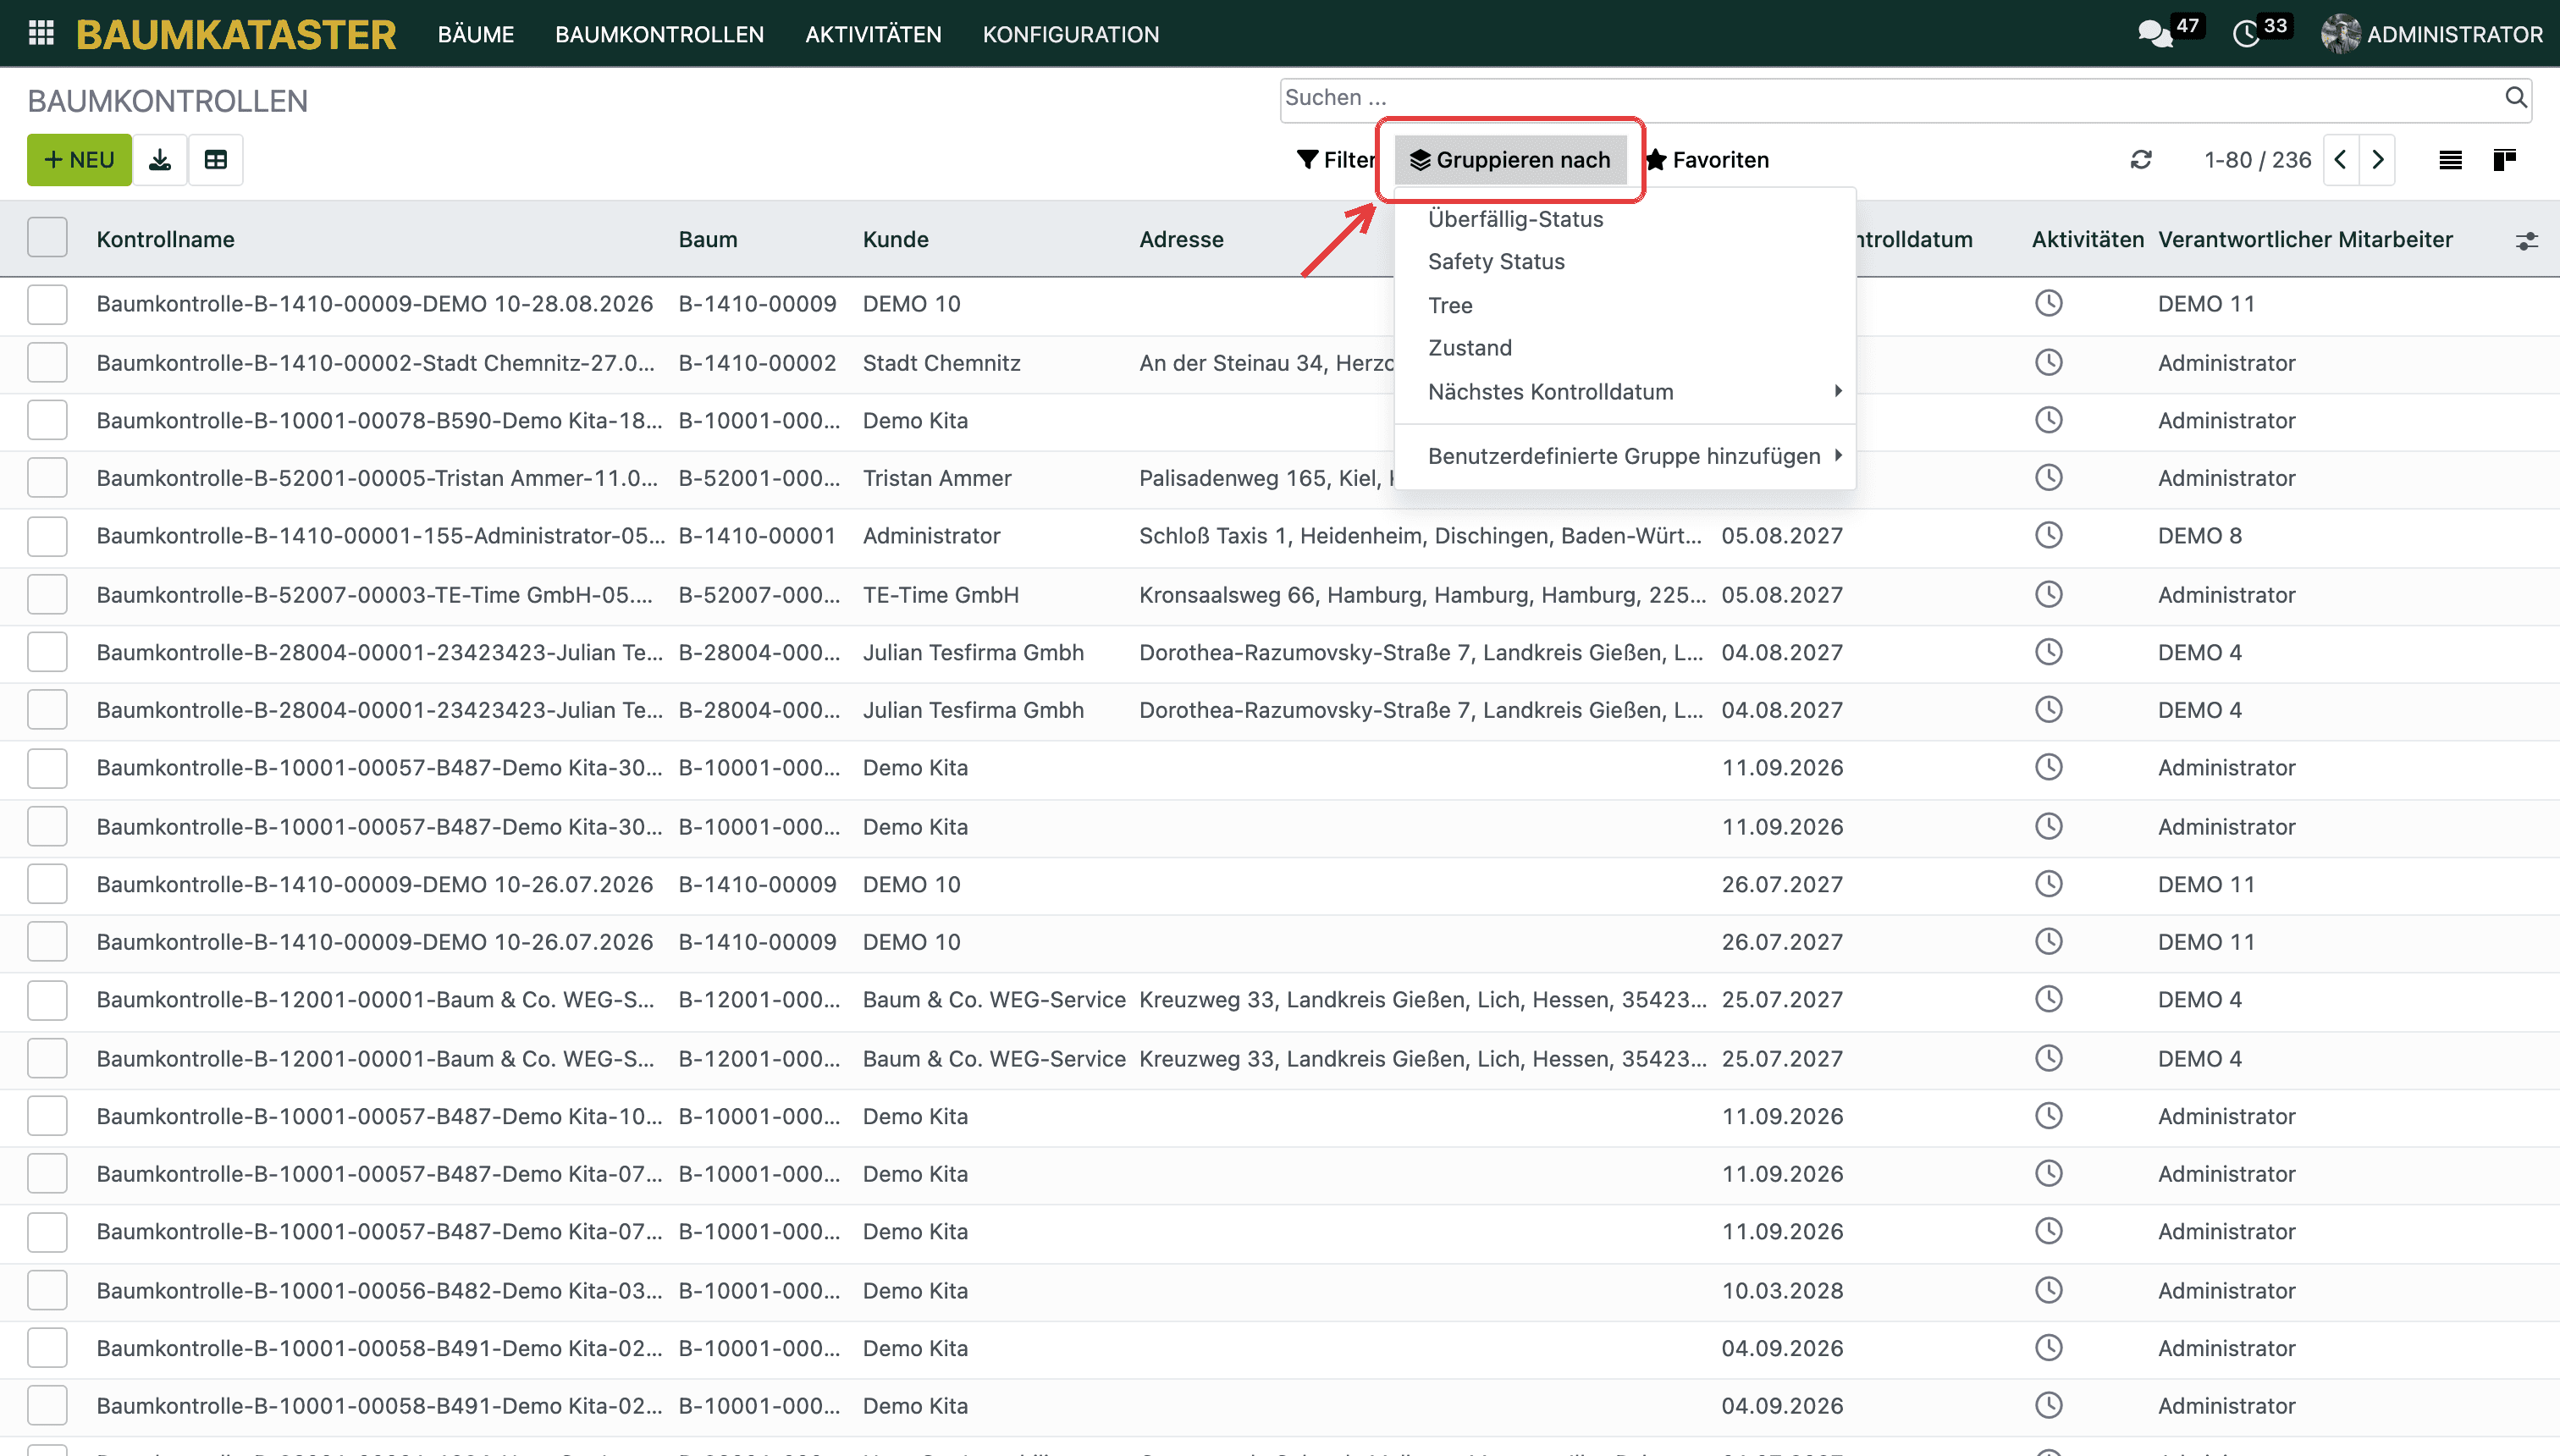Screen dimensions: 2560x1456
Task: Open the ADMINISTRATOR user menu
Action: 2432,34
